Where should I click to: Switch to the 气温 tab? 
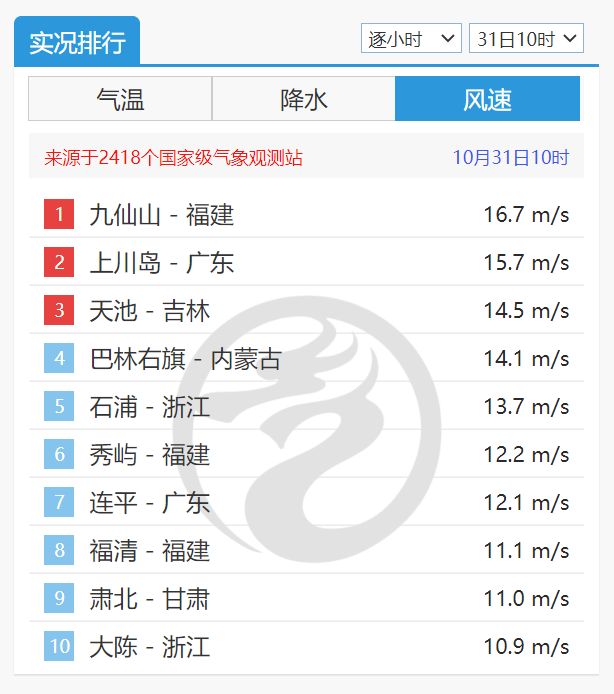(x=120, y=99)
